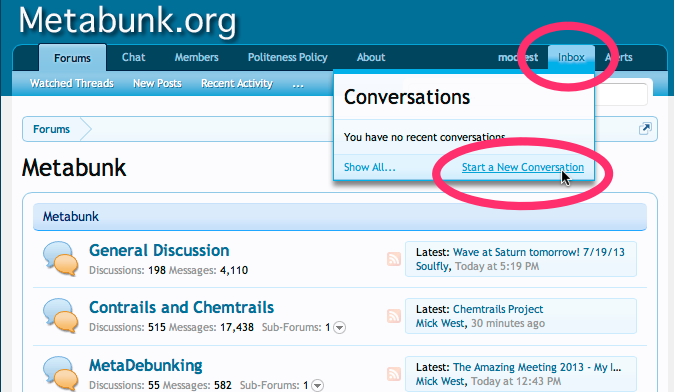This screenshot has height=392, width=674.
Task: Click the General Discussion forum bubble icon
Action: (x=61, y=258)
